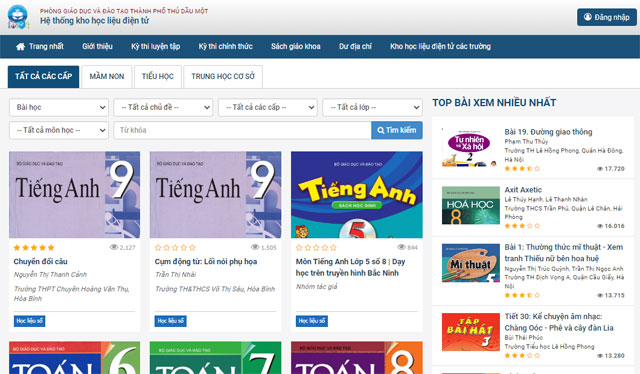
Task: Click the site logo icon
Action: pos(18,17)
